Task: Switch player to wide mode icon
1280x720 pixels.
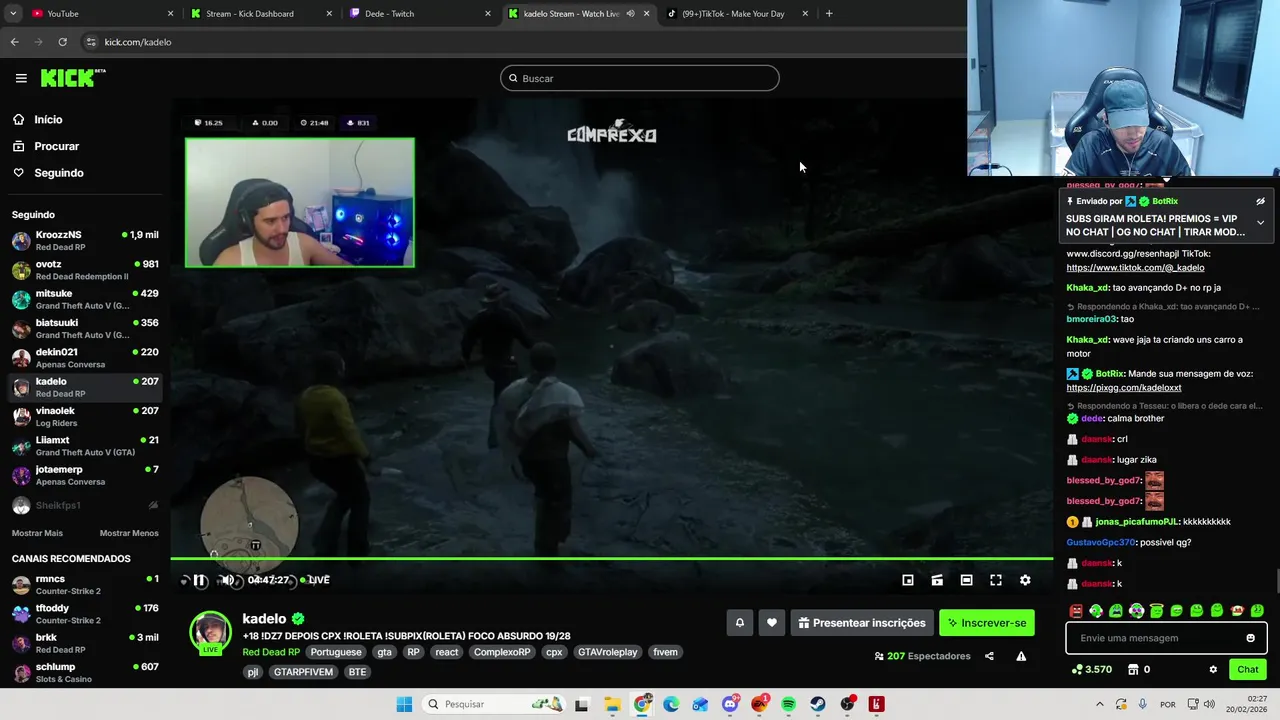Action: pyautogui.click(x=966, y=580)
